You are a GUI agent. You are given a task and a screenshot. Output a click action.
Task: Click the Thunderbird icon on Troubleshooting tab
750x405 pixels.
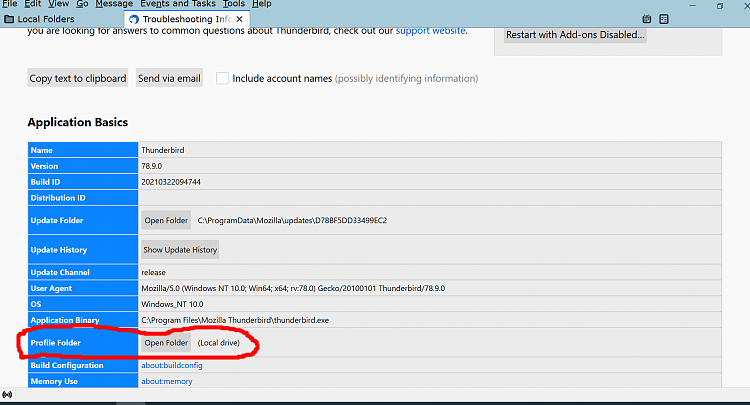pyautogui.click(x=134, y=19)
